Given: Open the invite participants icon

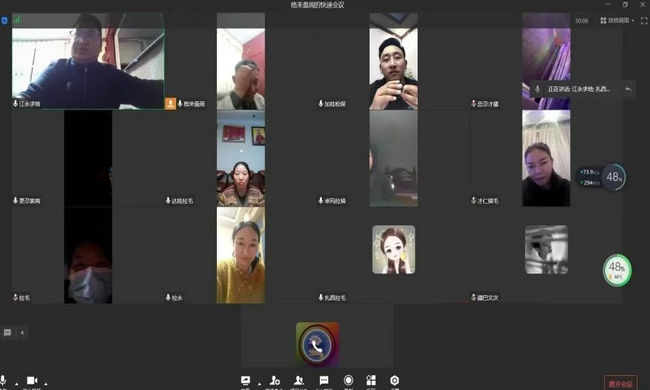Looking at the screenshot, I should [x=274, y=380].
